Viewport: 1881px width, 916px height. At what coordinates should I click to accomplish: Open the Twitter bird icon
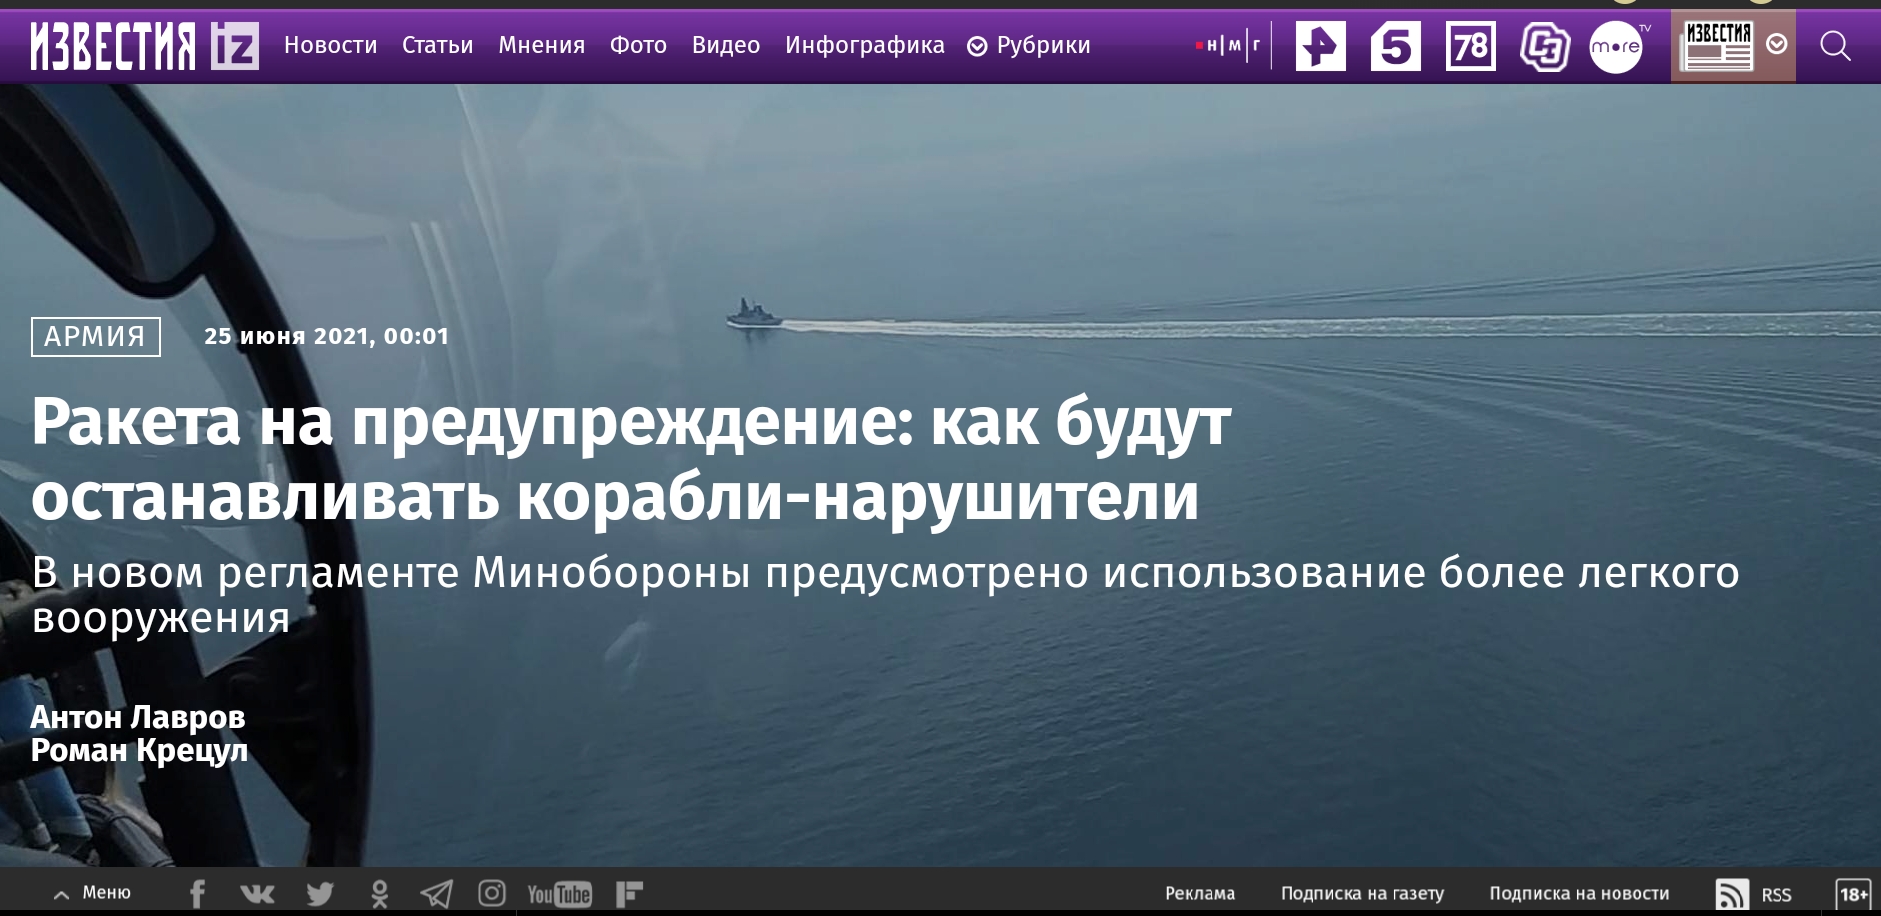point(320,893)
